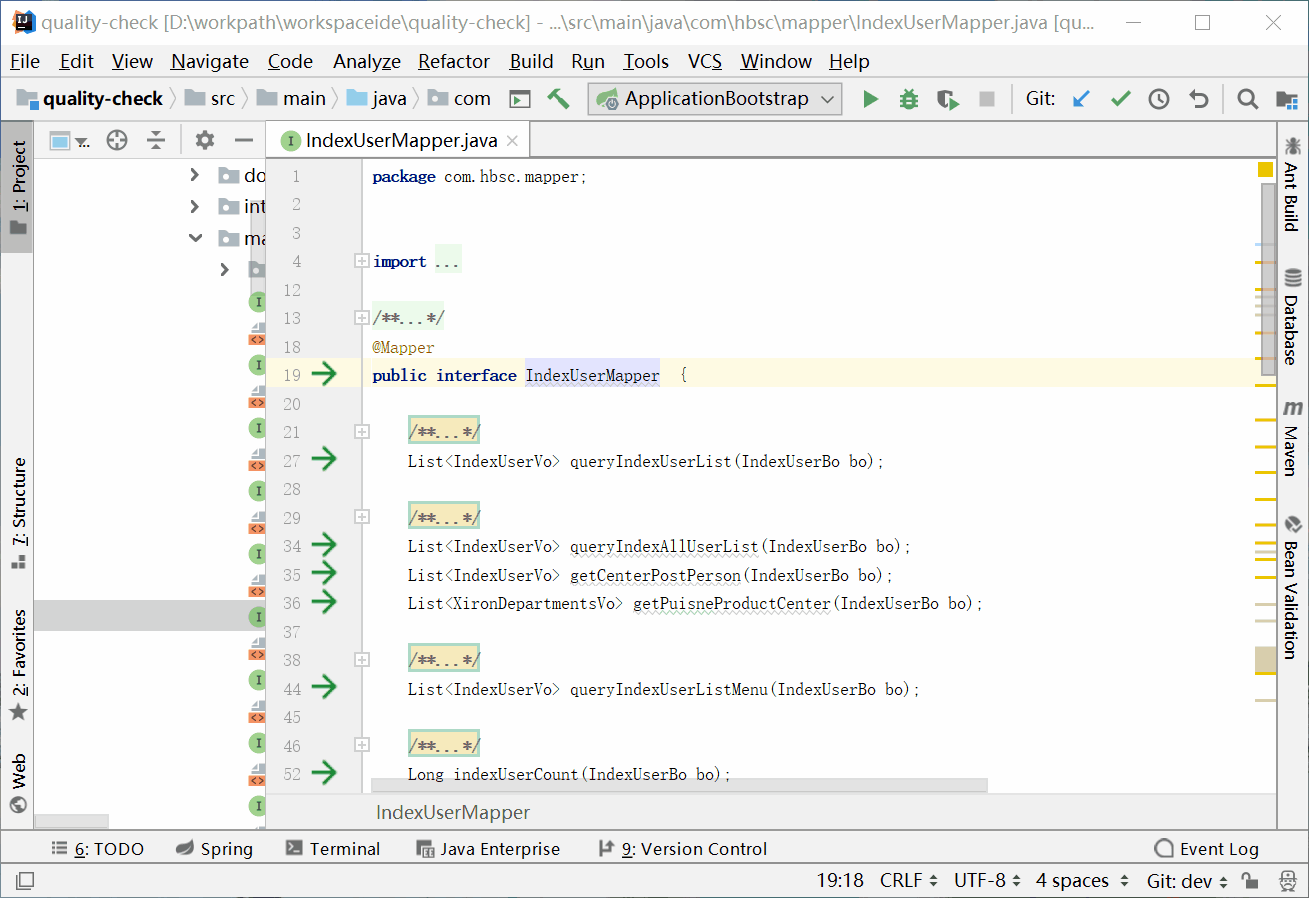Open the Analyze menu

click(367, 61)
